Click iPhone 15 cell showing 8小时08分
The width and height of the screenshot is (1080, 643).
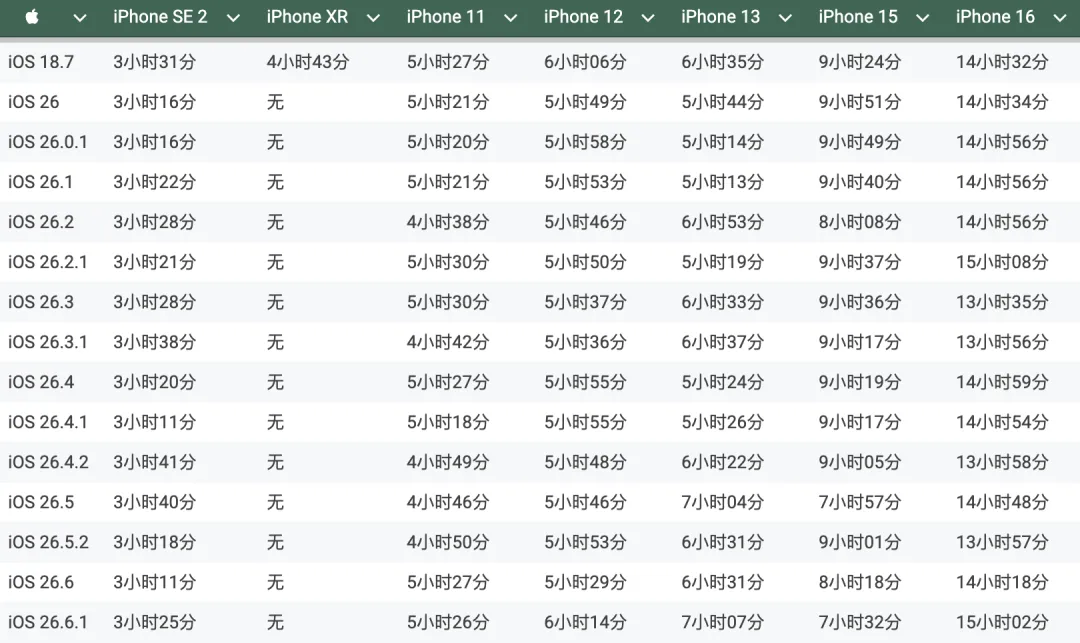point(860,222)
